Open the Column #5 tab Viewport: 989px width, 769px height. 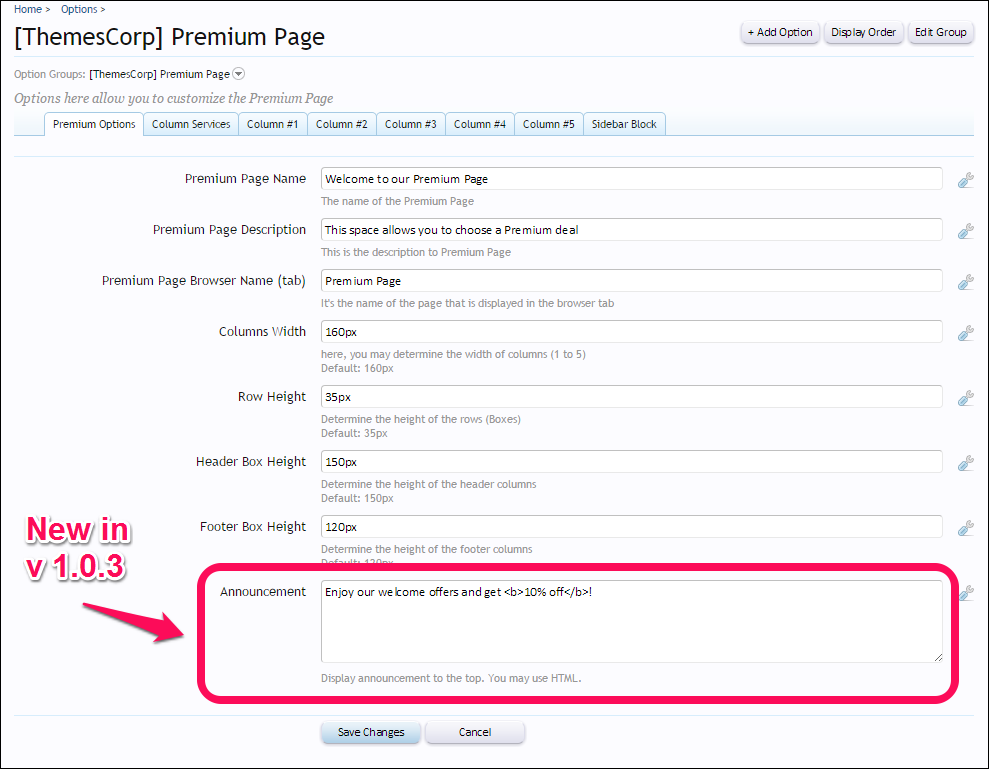[549, 124]
